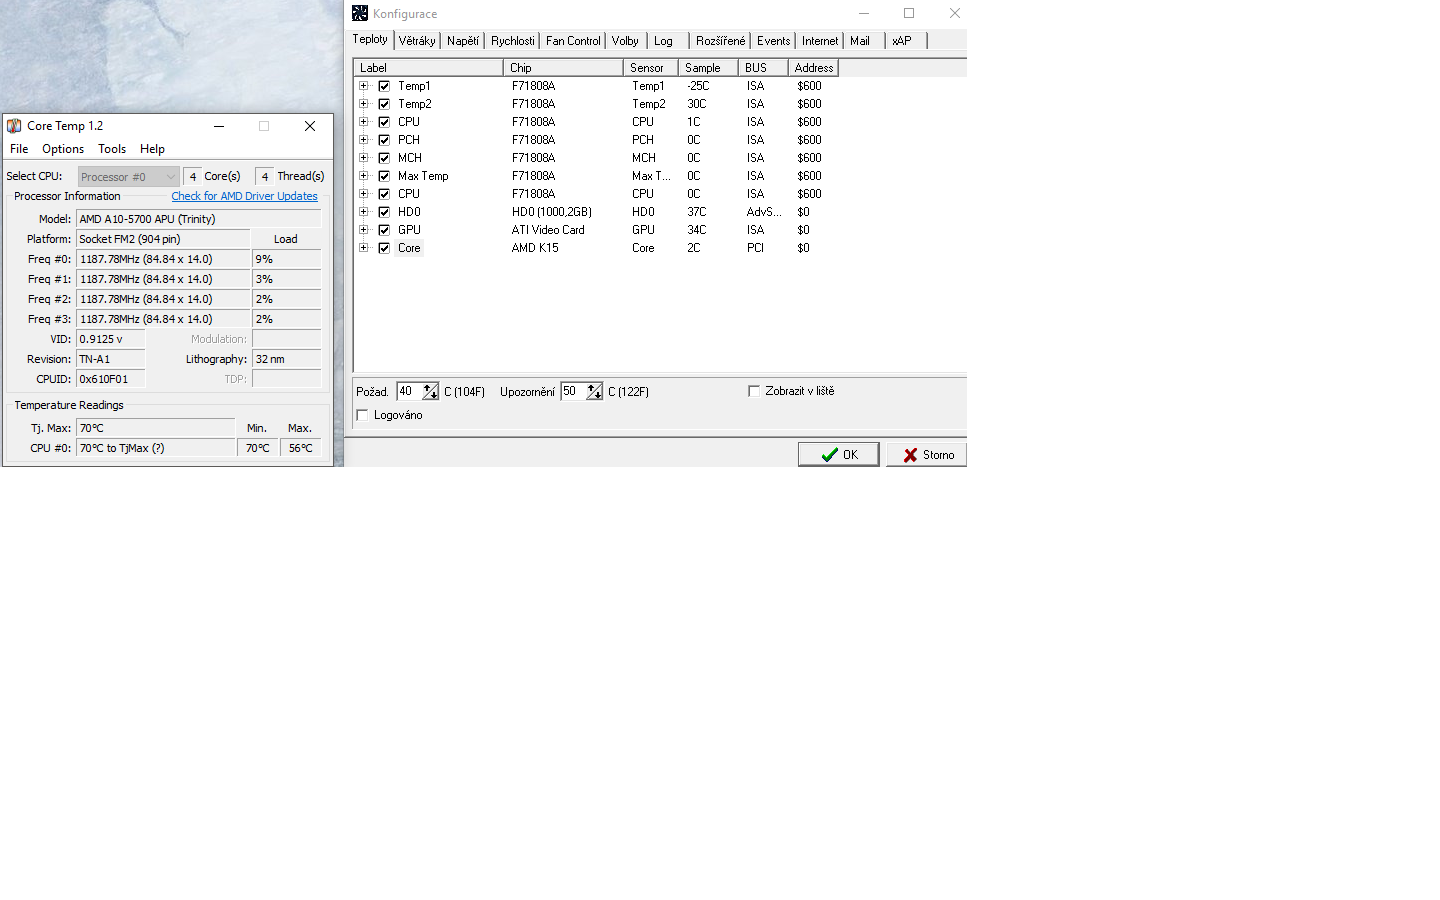Click the 32 nm lithography value
Image resolution: width=1440 pixels, height=900 pixels.
click(x=287, y=359)
